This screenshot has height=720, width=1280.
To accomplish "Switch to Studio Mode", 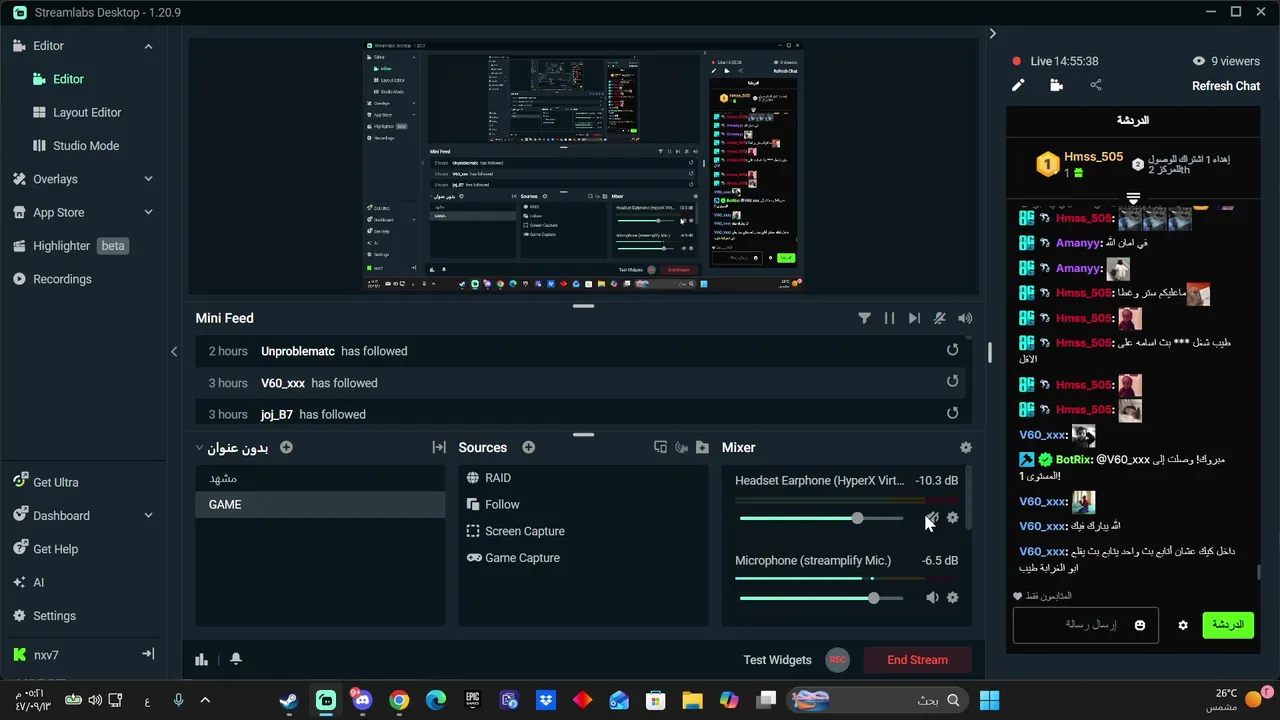I will click(x=84, y=145).
